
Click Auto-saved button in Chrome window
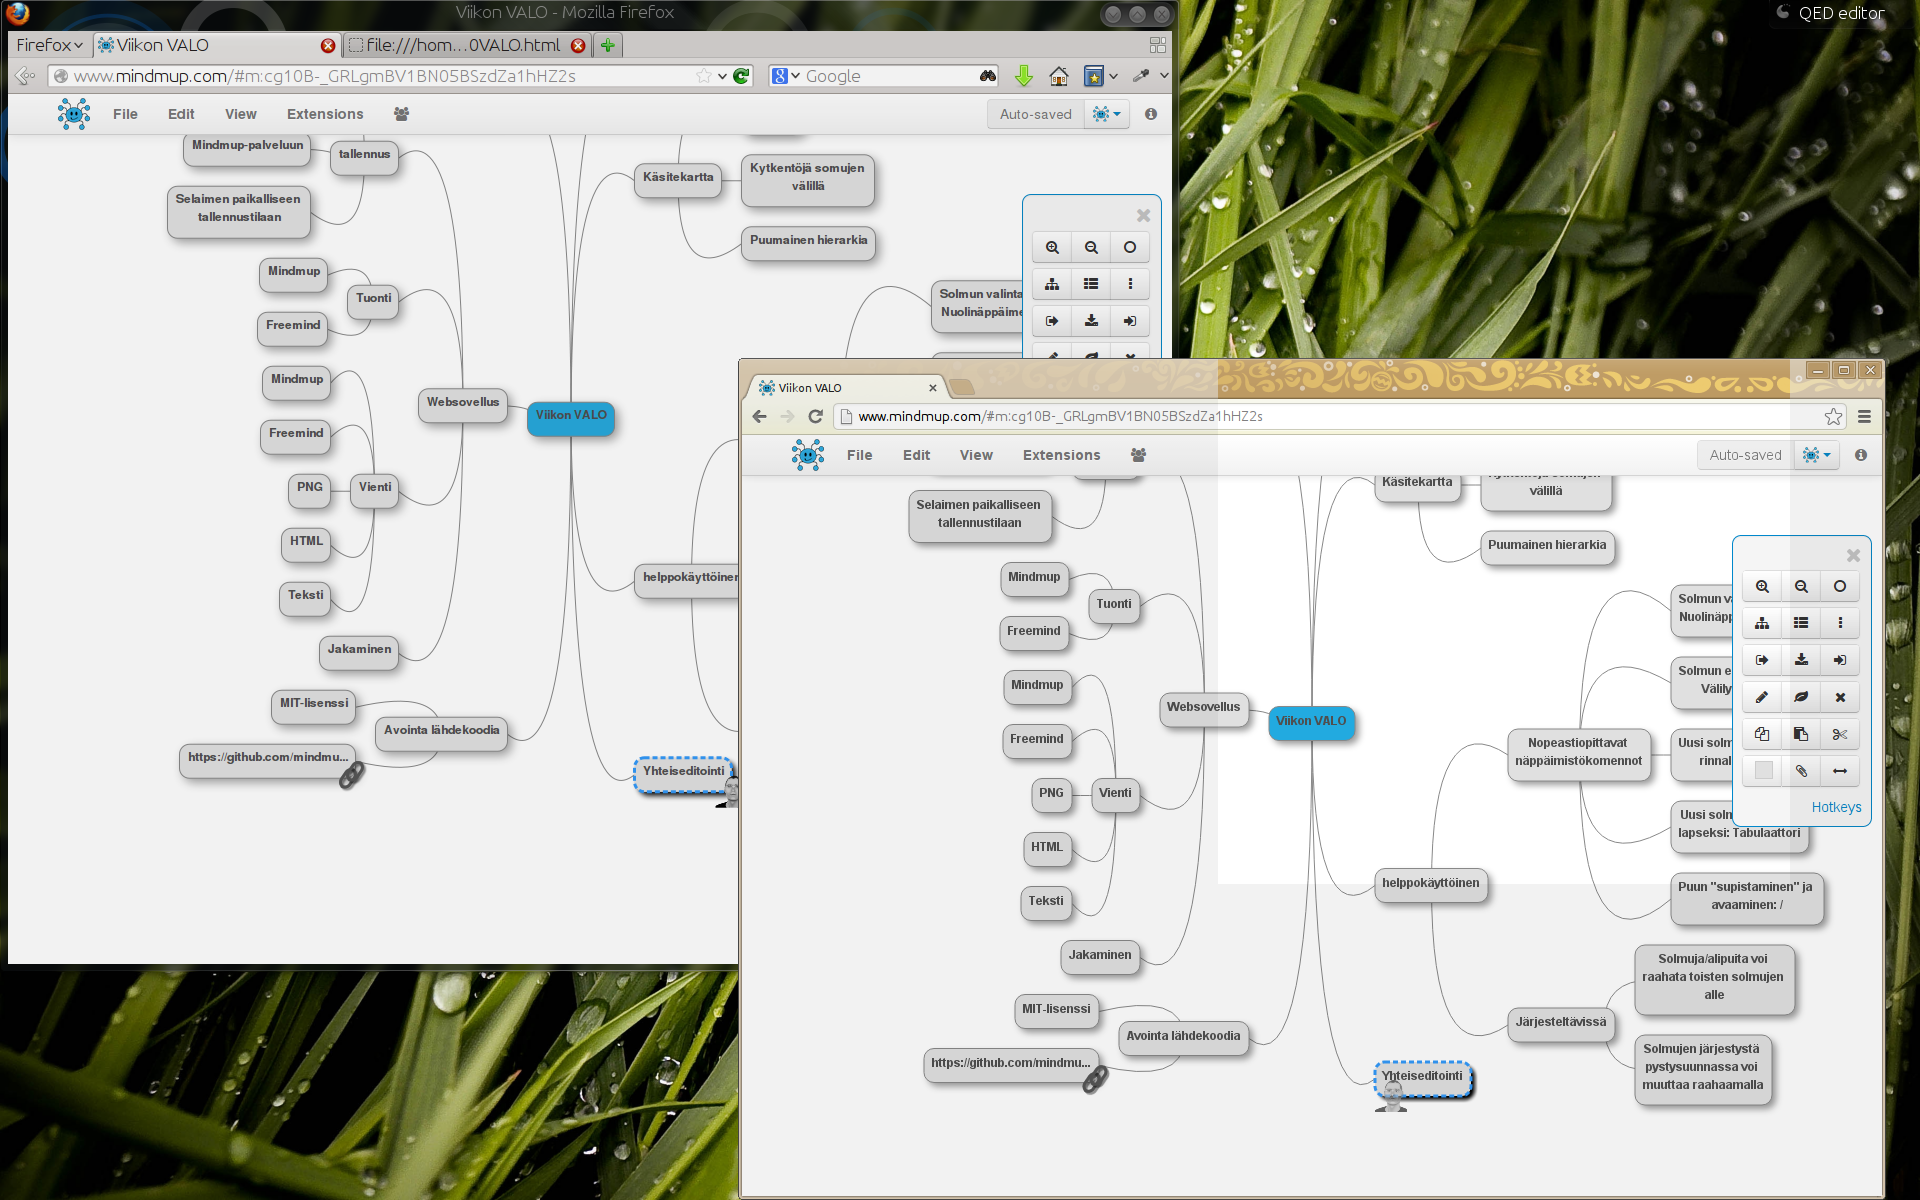tap(1745, 455)
